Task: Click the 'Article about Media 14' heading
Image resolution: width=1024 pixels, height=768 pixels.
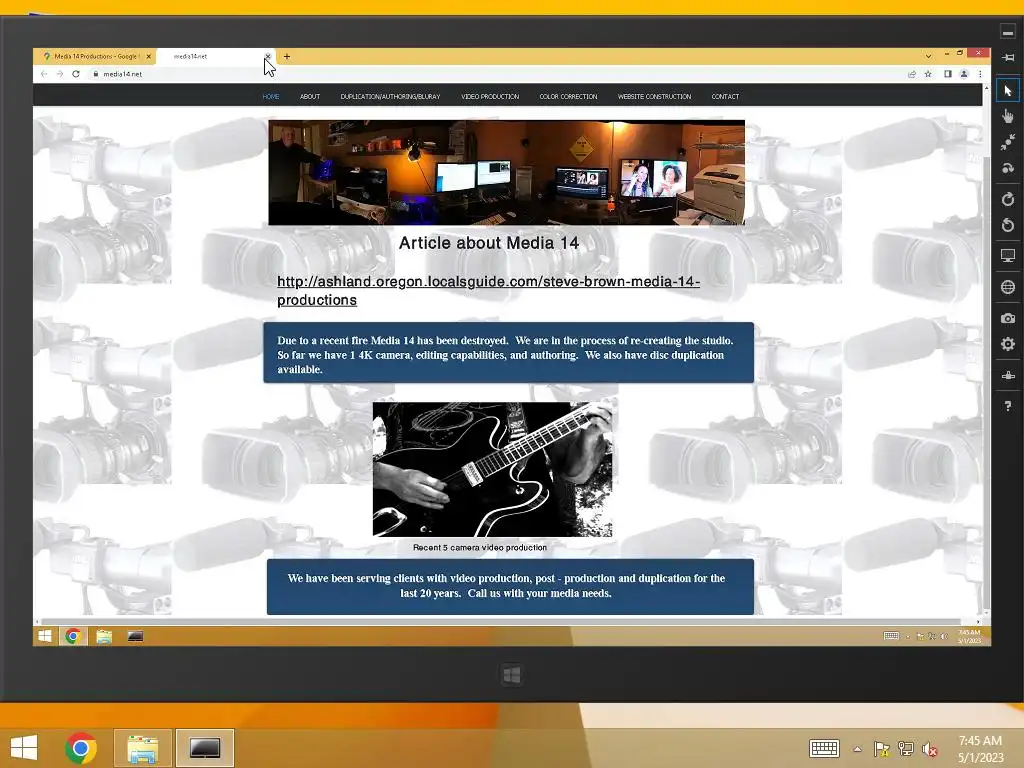Action: coord(488,243)
